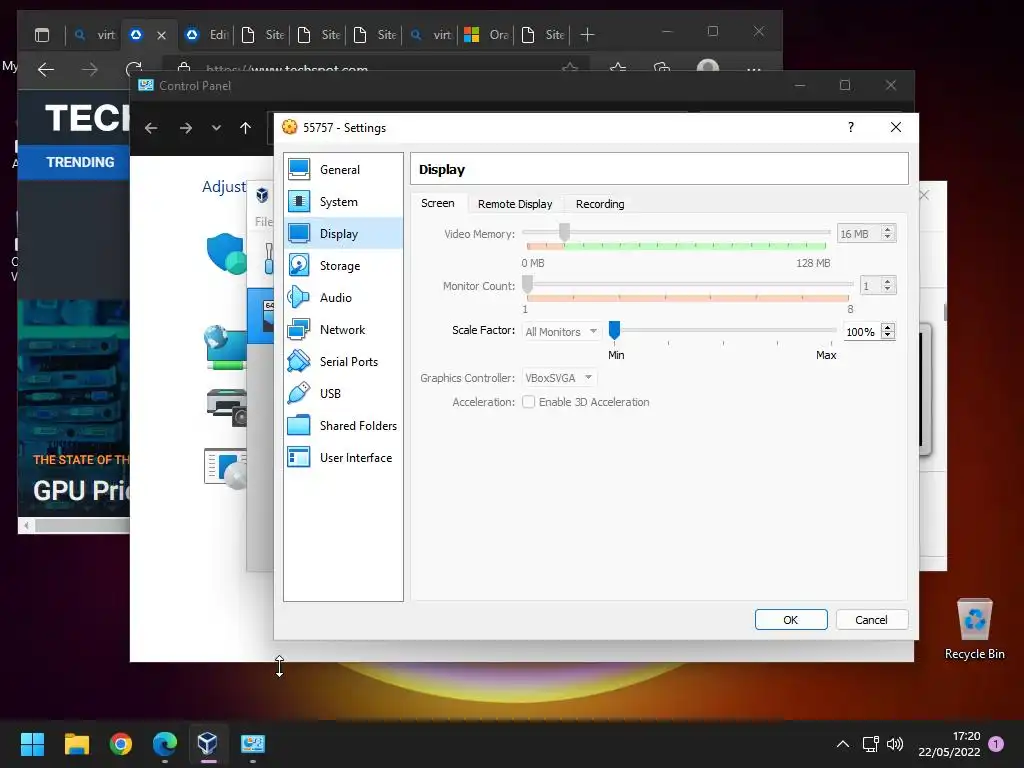Screen dimensions: 1024x768
Task: Click OK in Settings dialog
Action: (x=791, y=620)
